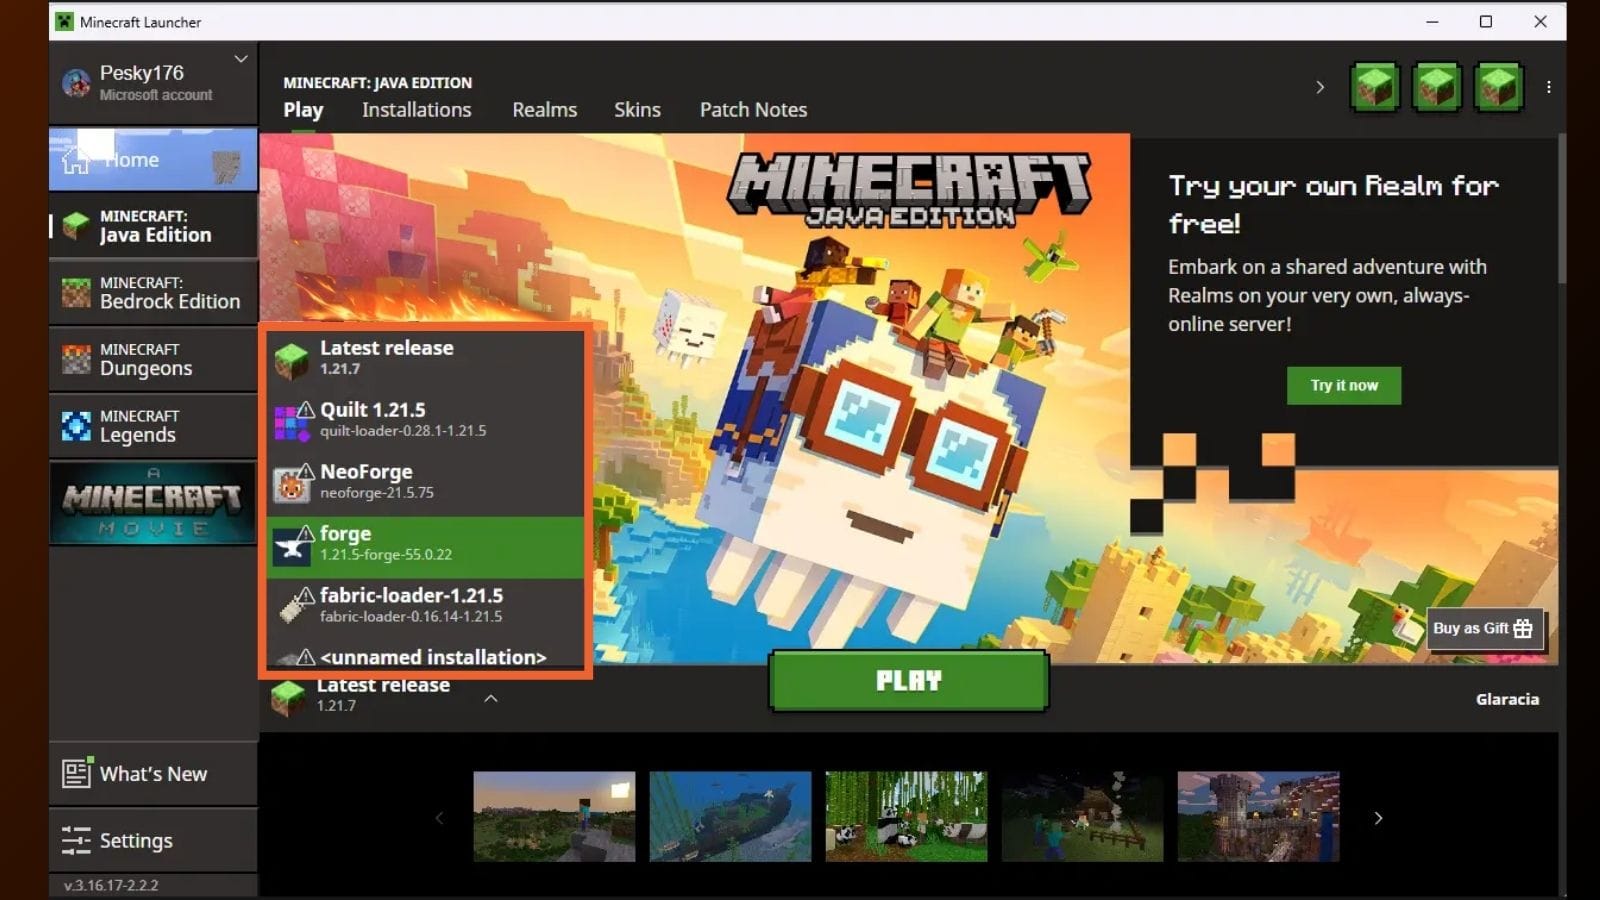Open What's New news icon

point(76,773)
